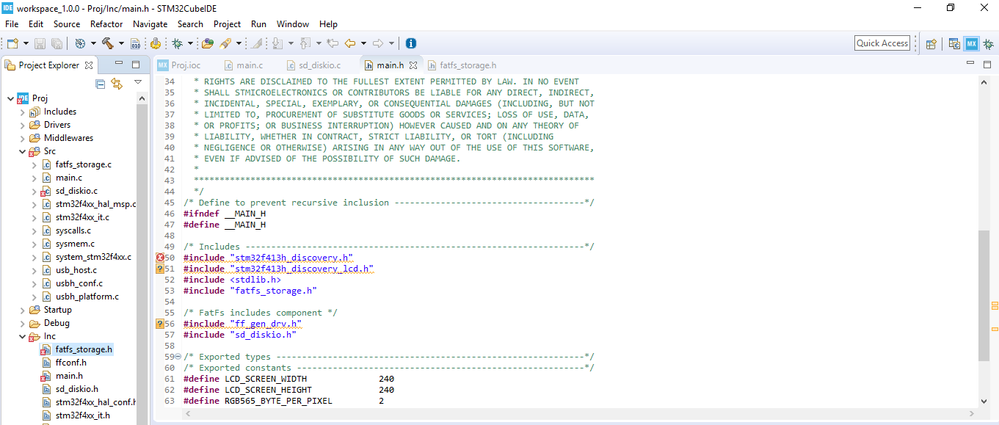
Task: Open the File menu
Action: 11,24
